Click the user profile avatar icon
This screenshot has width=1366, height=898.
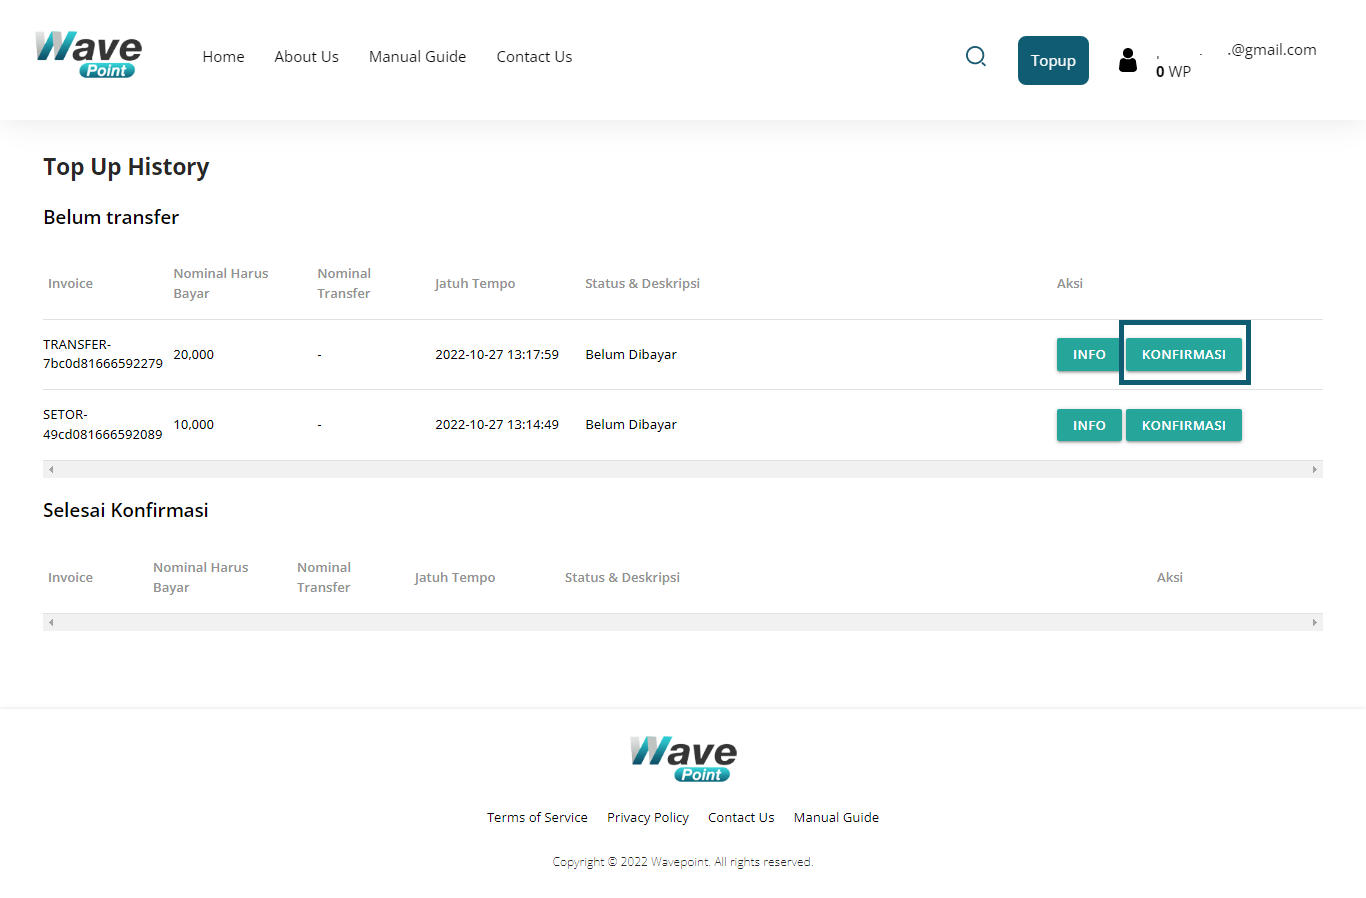(x=1128, y=61)
